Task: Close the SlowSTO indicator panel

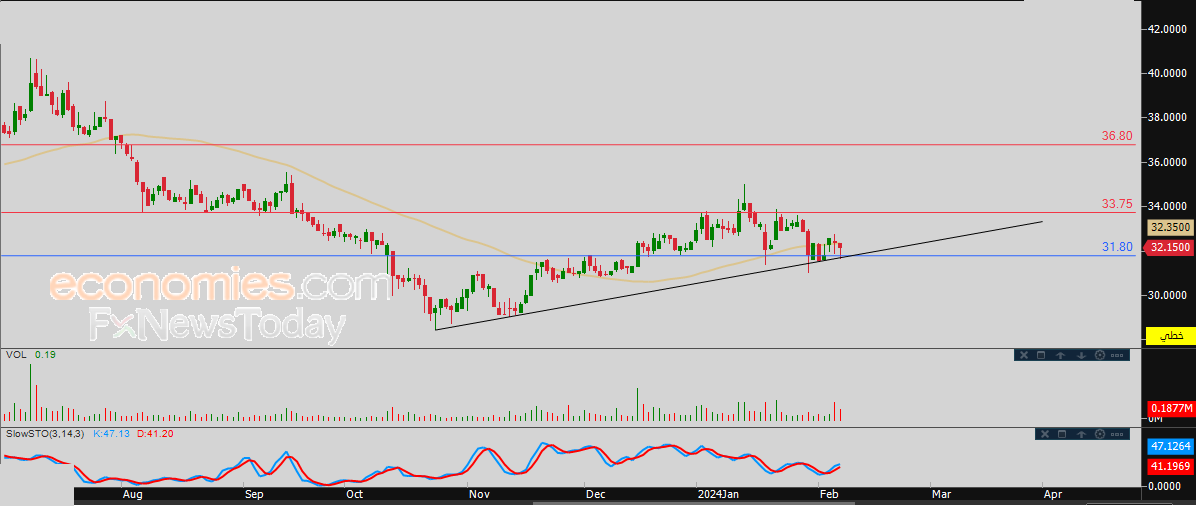Action: click(1045, 433)
